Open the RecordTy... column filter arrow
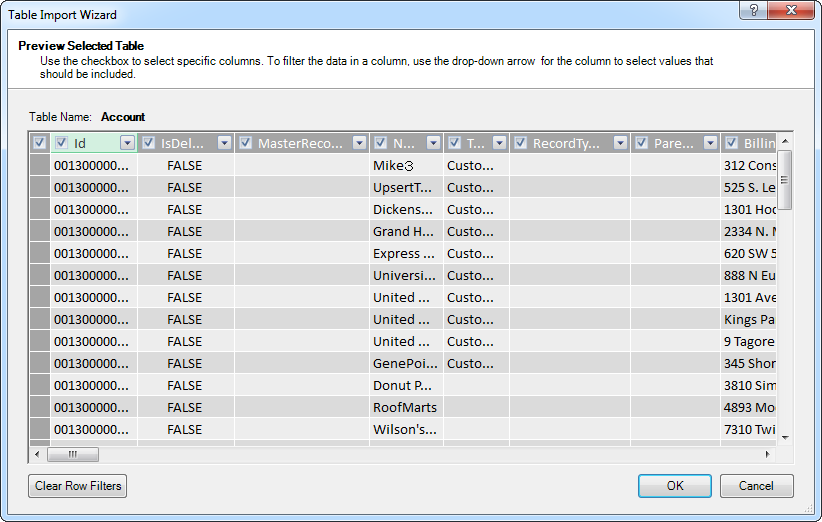Screen dimensions: 822x522 coord(620,143)
